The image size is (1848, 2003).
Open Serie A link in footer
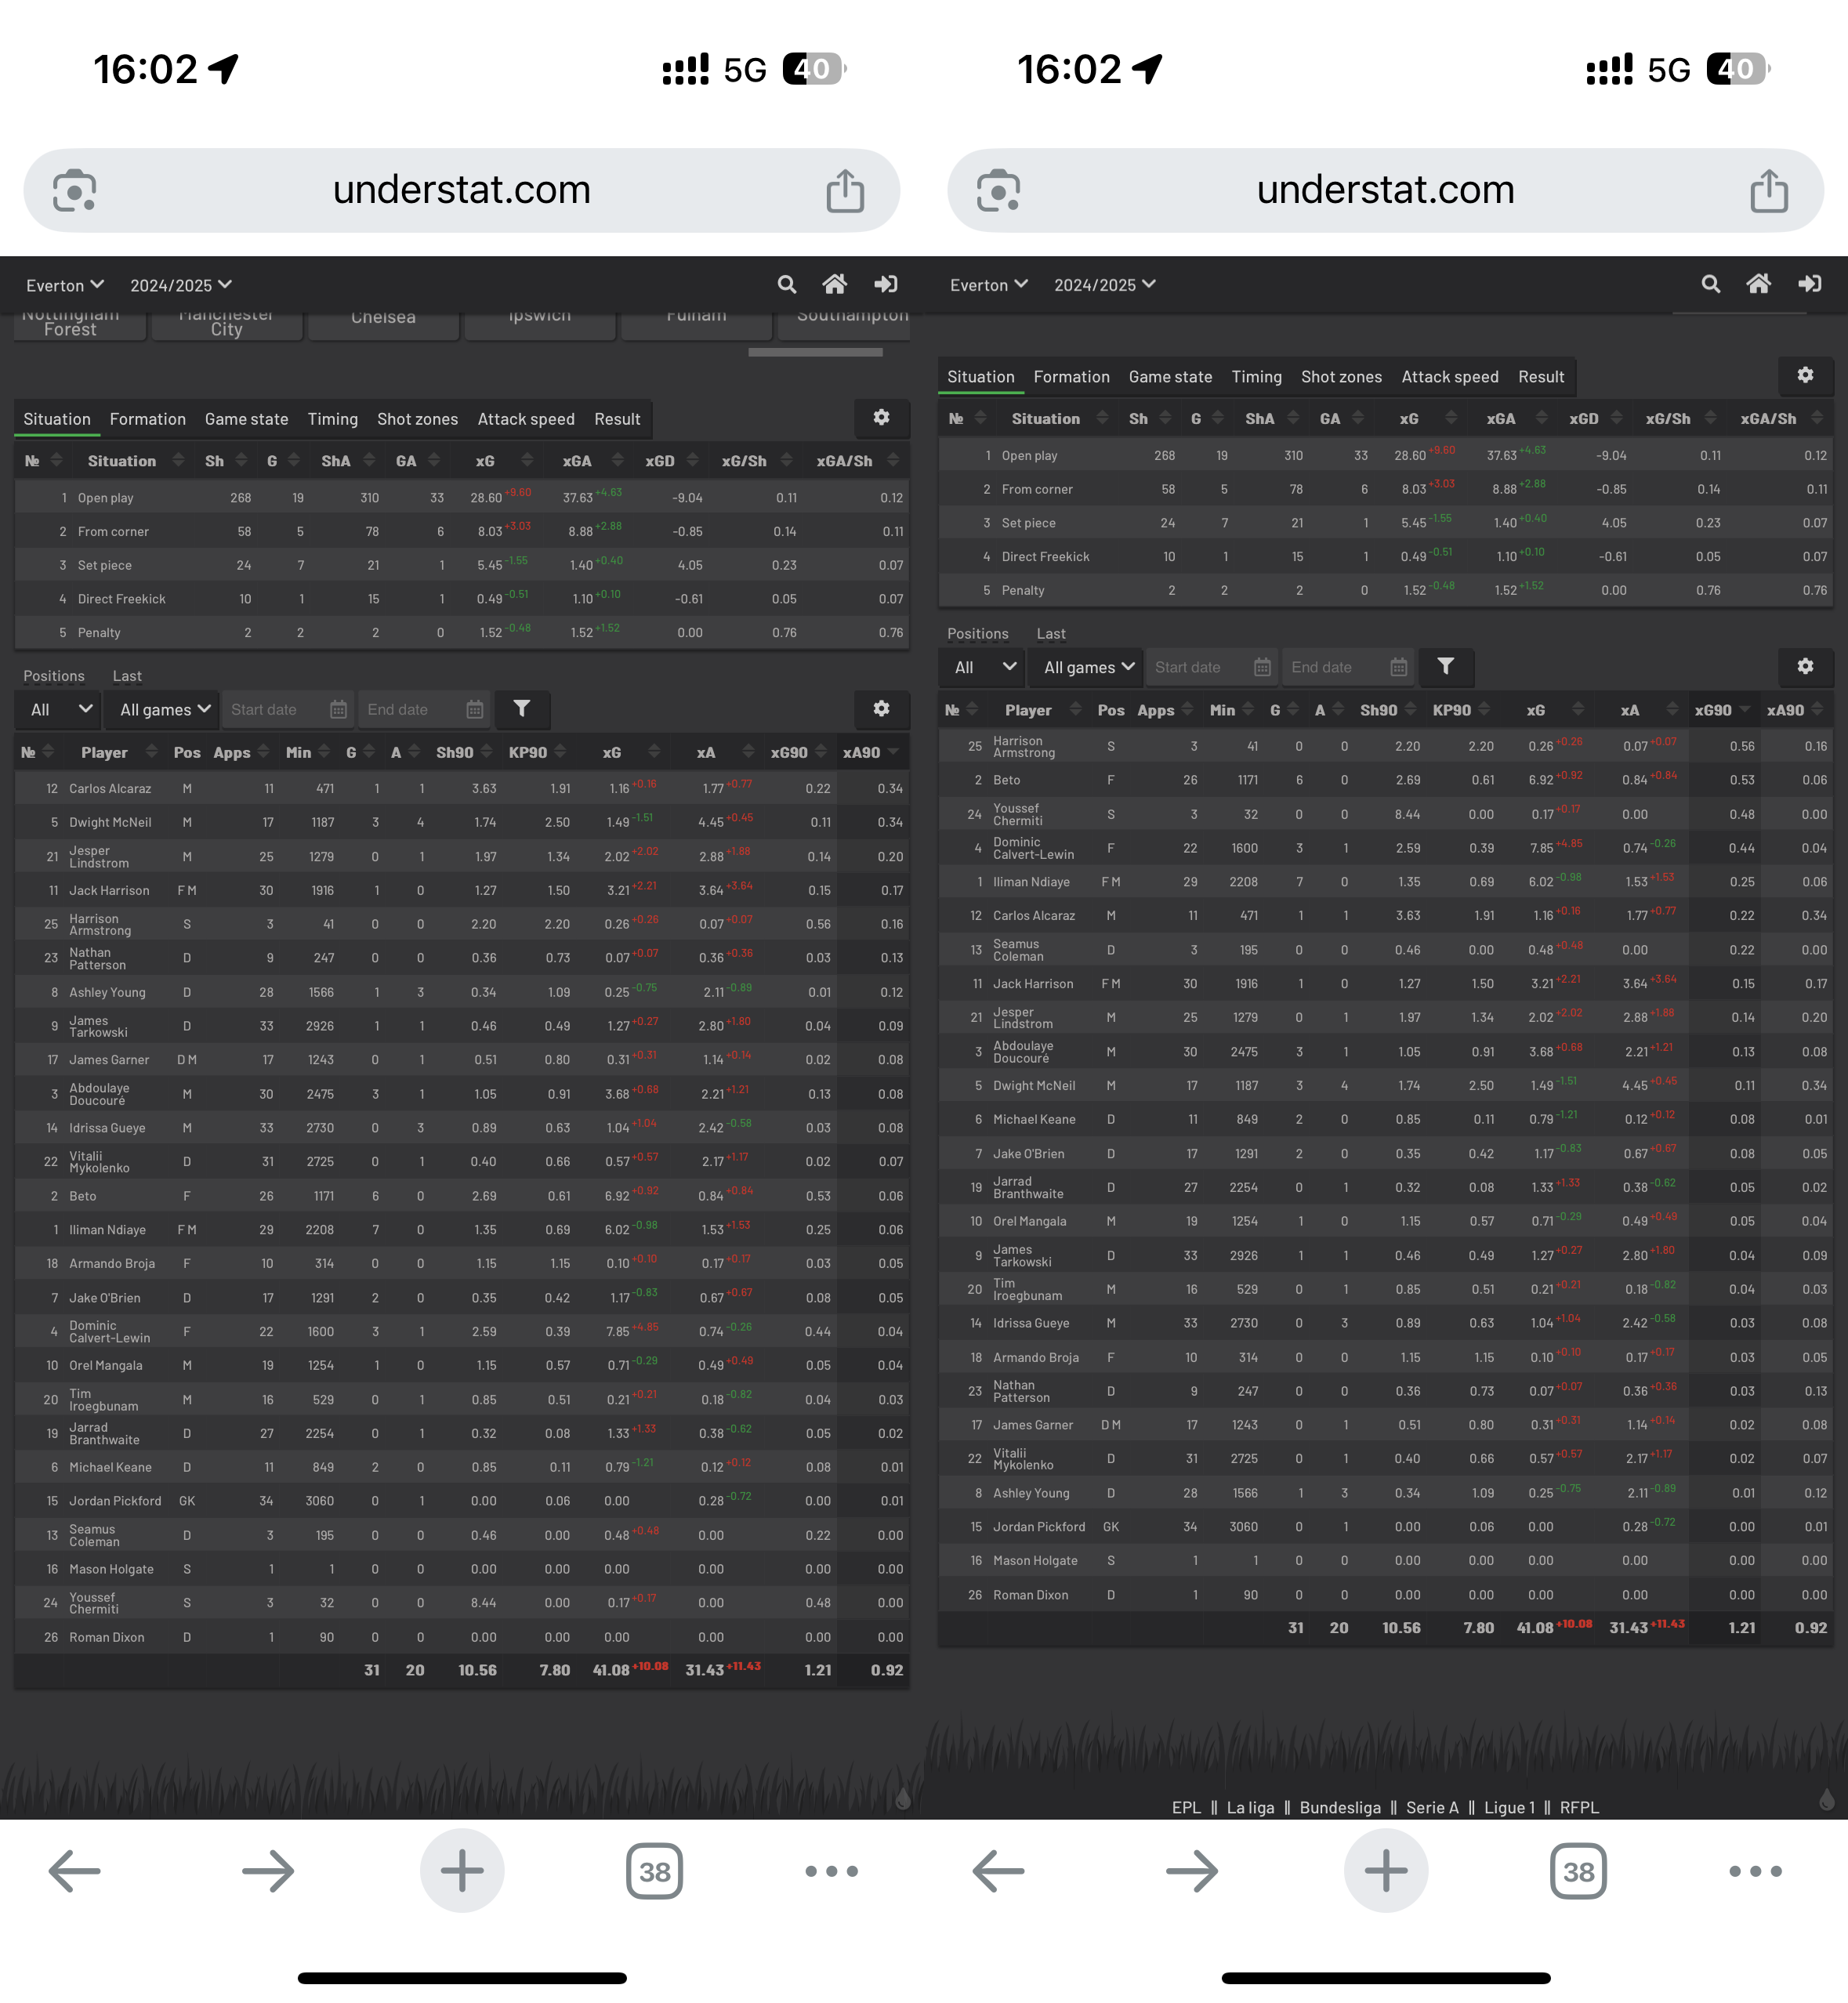1432,1807
